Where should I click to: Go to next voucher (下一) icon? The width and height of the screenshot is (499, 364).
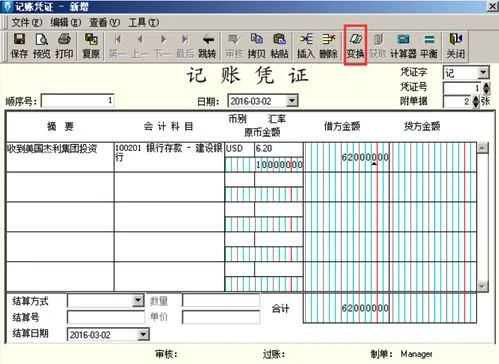[163, 46]
